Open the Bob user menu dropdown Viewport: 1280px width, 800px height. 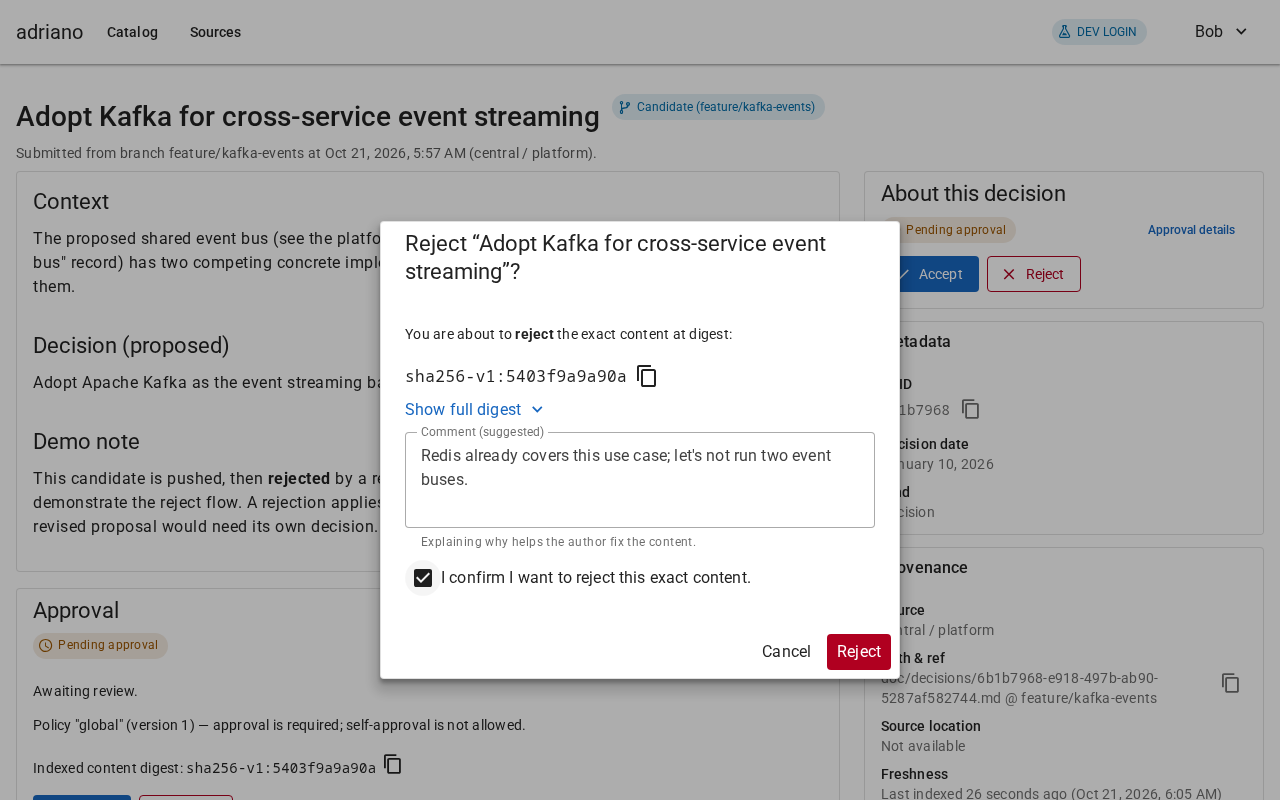(x=1221, y=32)
